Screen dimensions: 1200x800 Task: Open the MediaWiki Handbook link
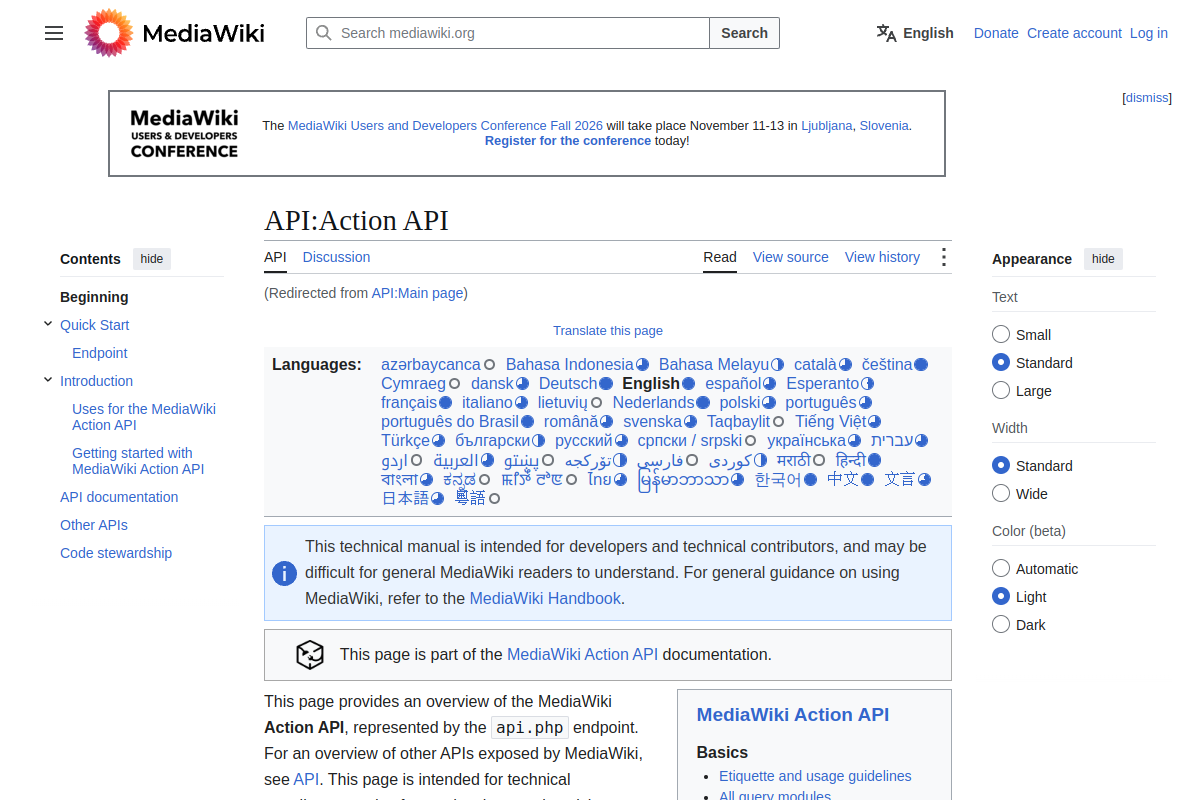pyautogui.click(x=545, y=599)
